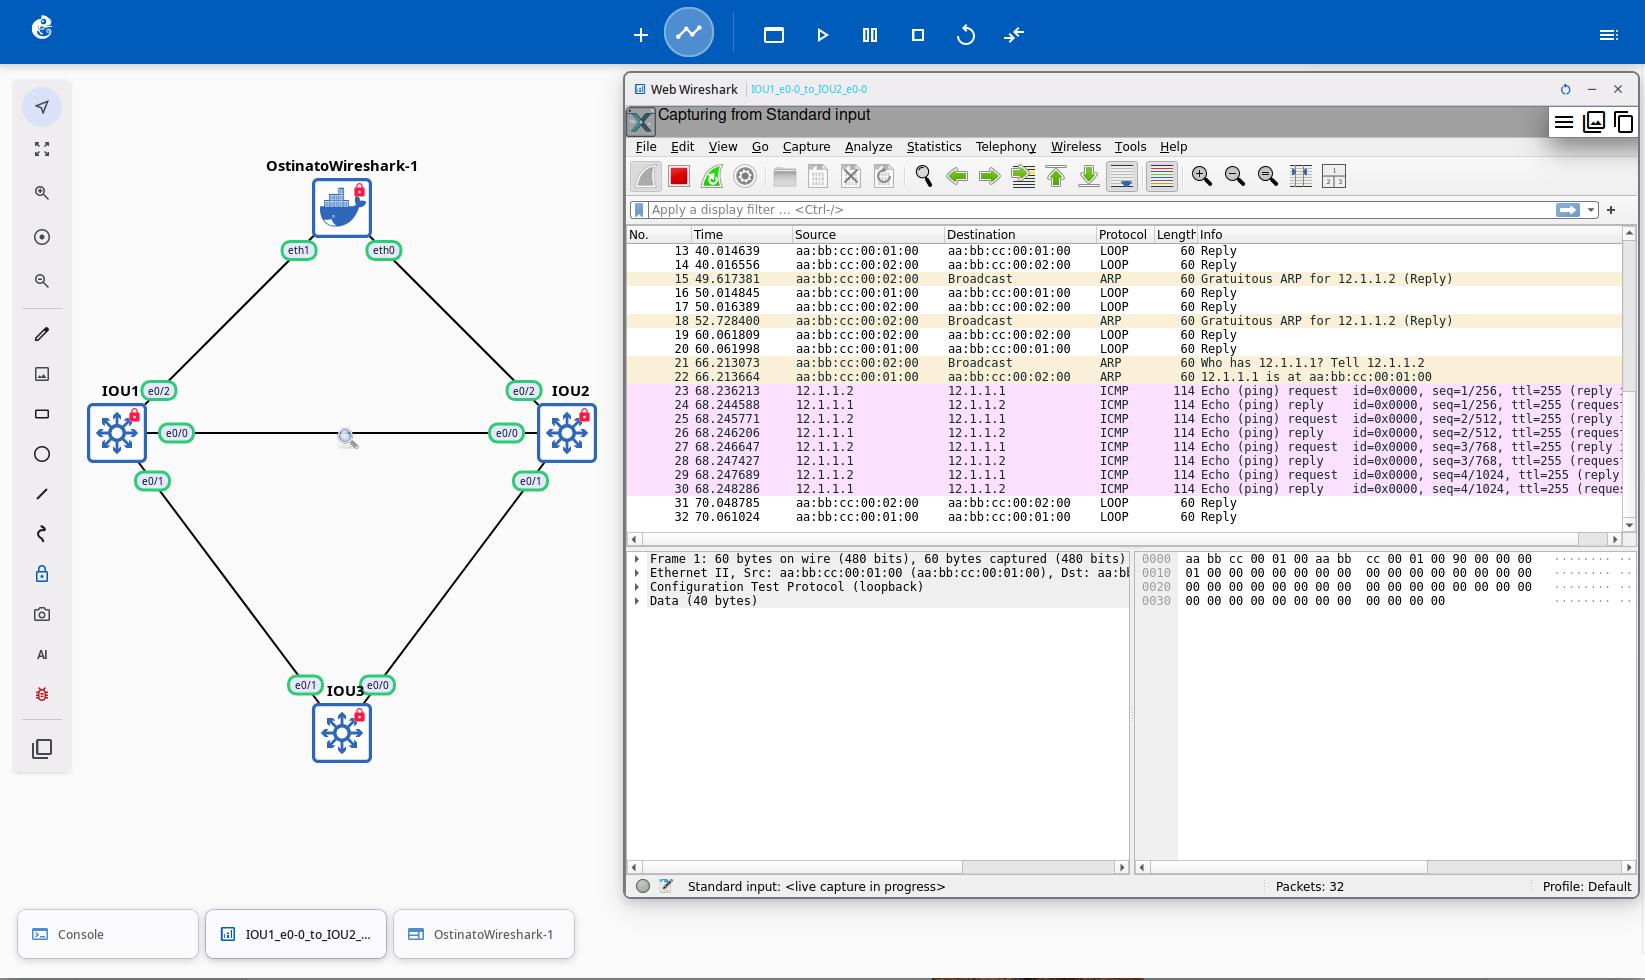Select the draw line tool
This screenshot has width=1645, height=980.
tap(42, 494)
